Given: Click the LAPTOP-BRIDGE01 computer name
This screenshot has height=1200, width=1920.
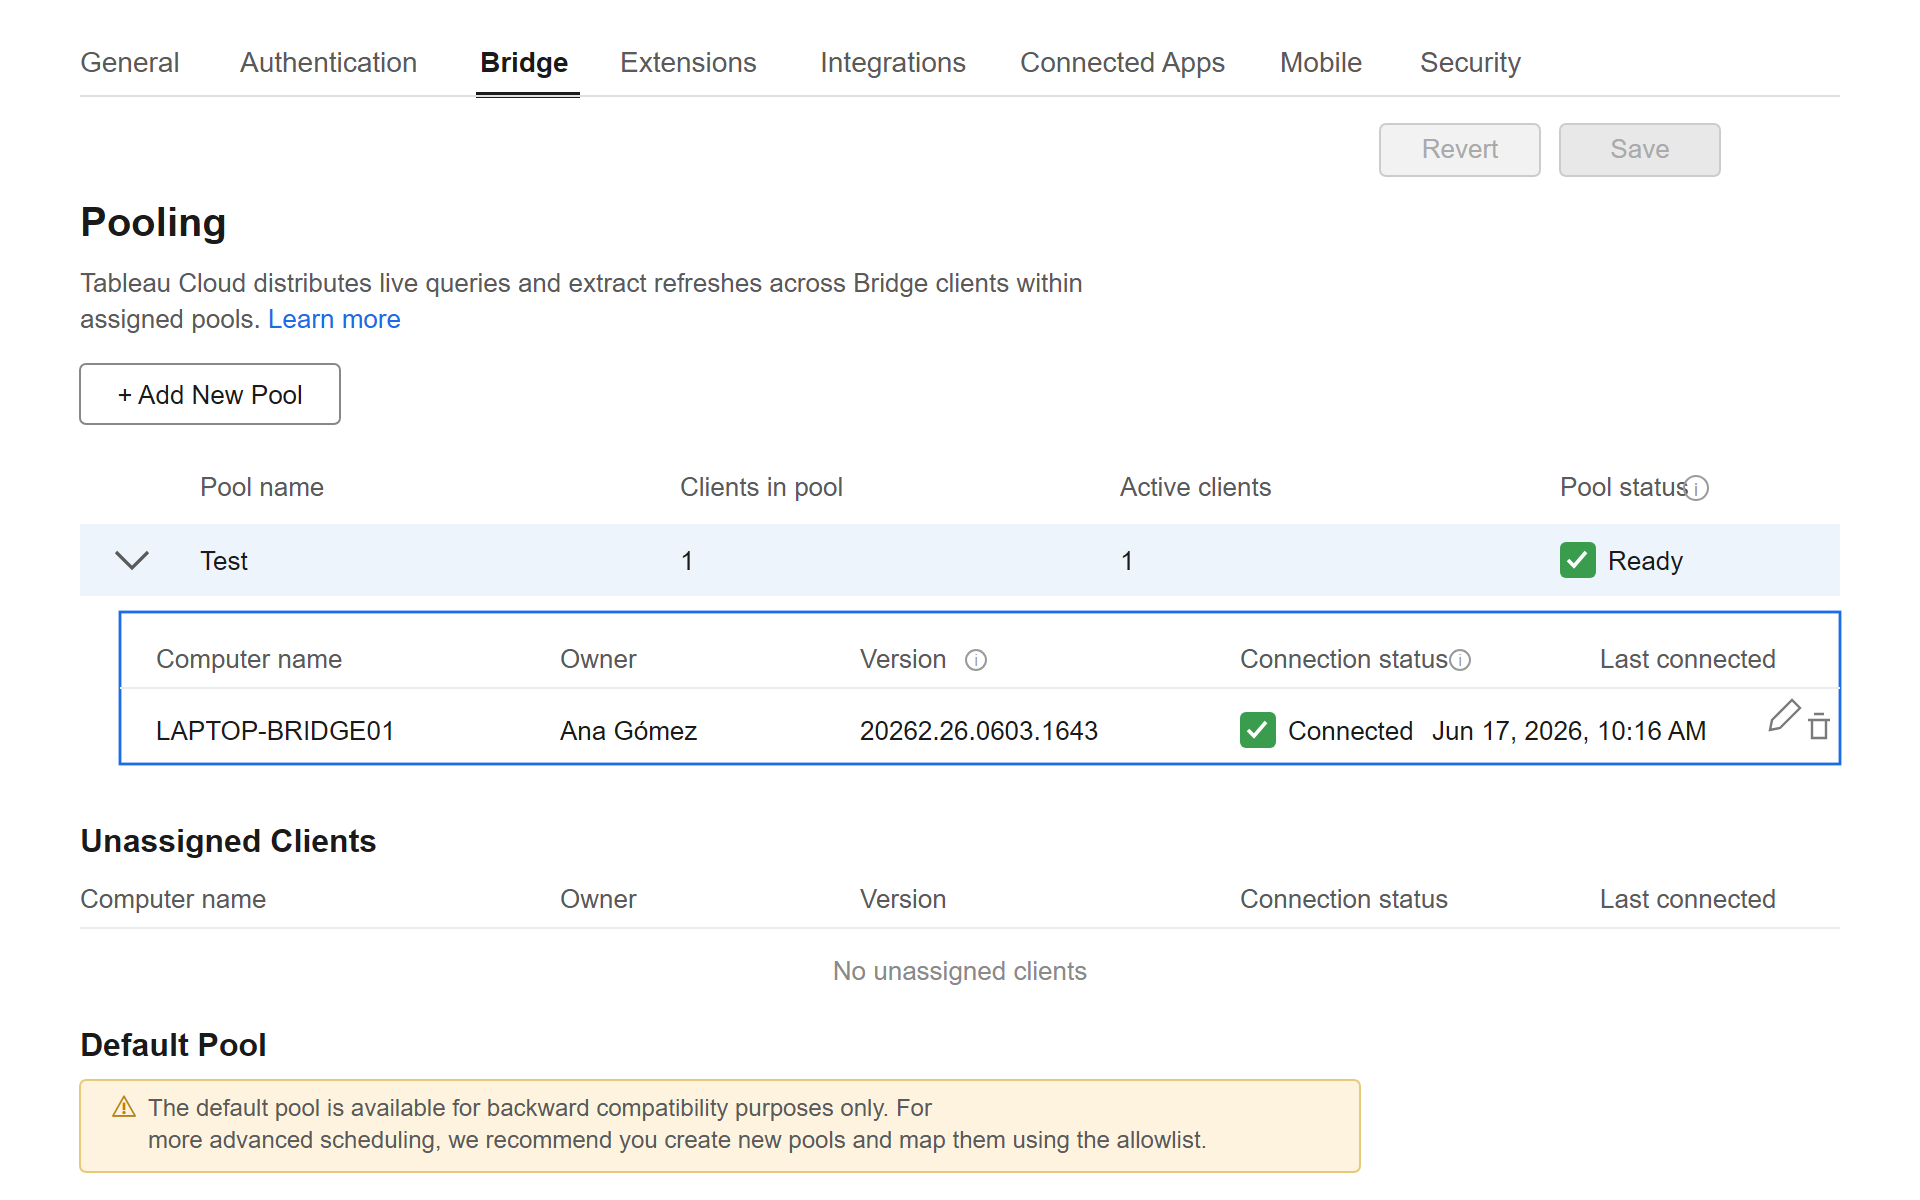Looking at the screenshot, I should pyautogui.click(x=275, y=731).
